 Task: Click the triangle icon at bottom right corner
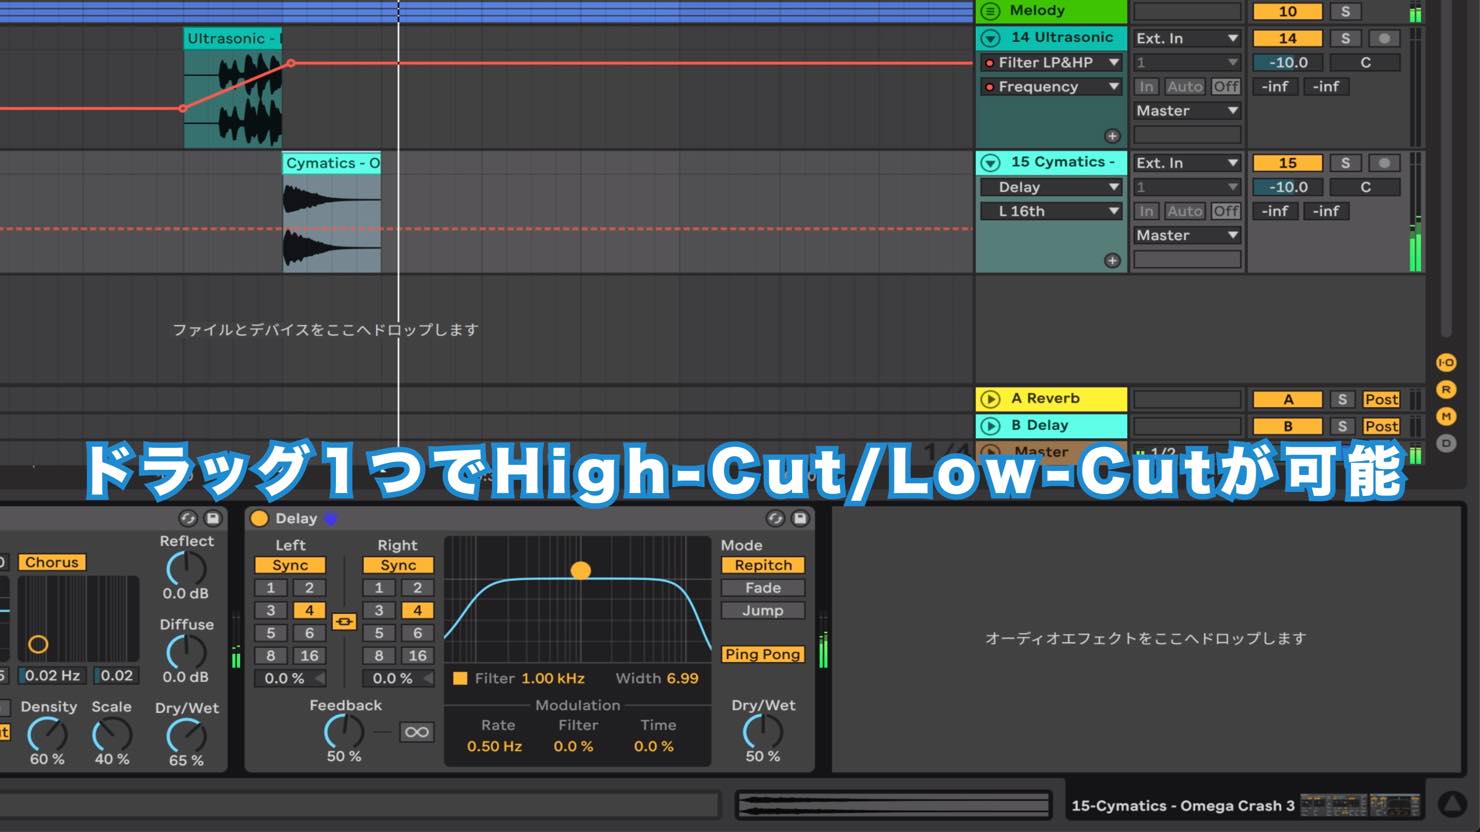coord(1452,804)
